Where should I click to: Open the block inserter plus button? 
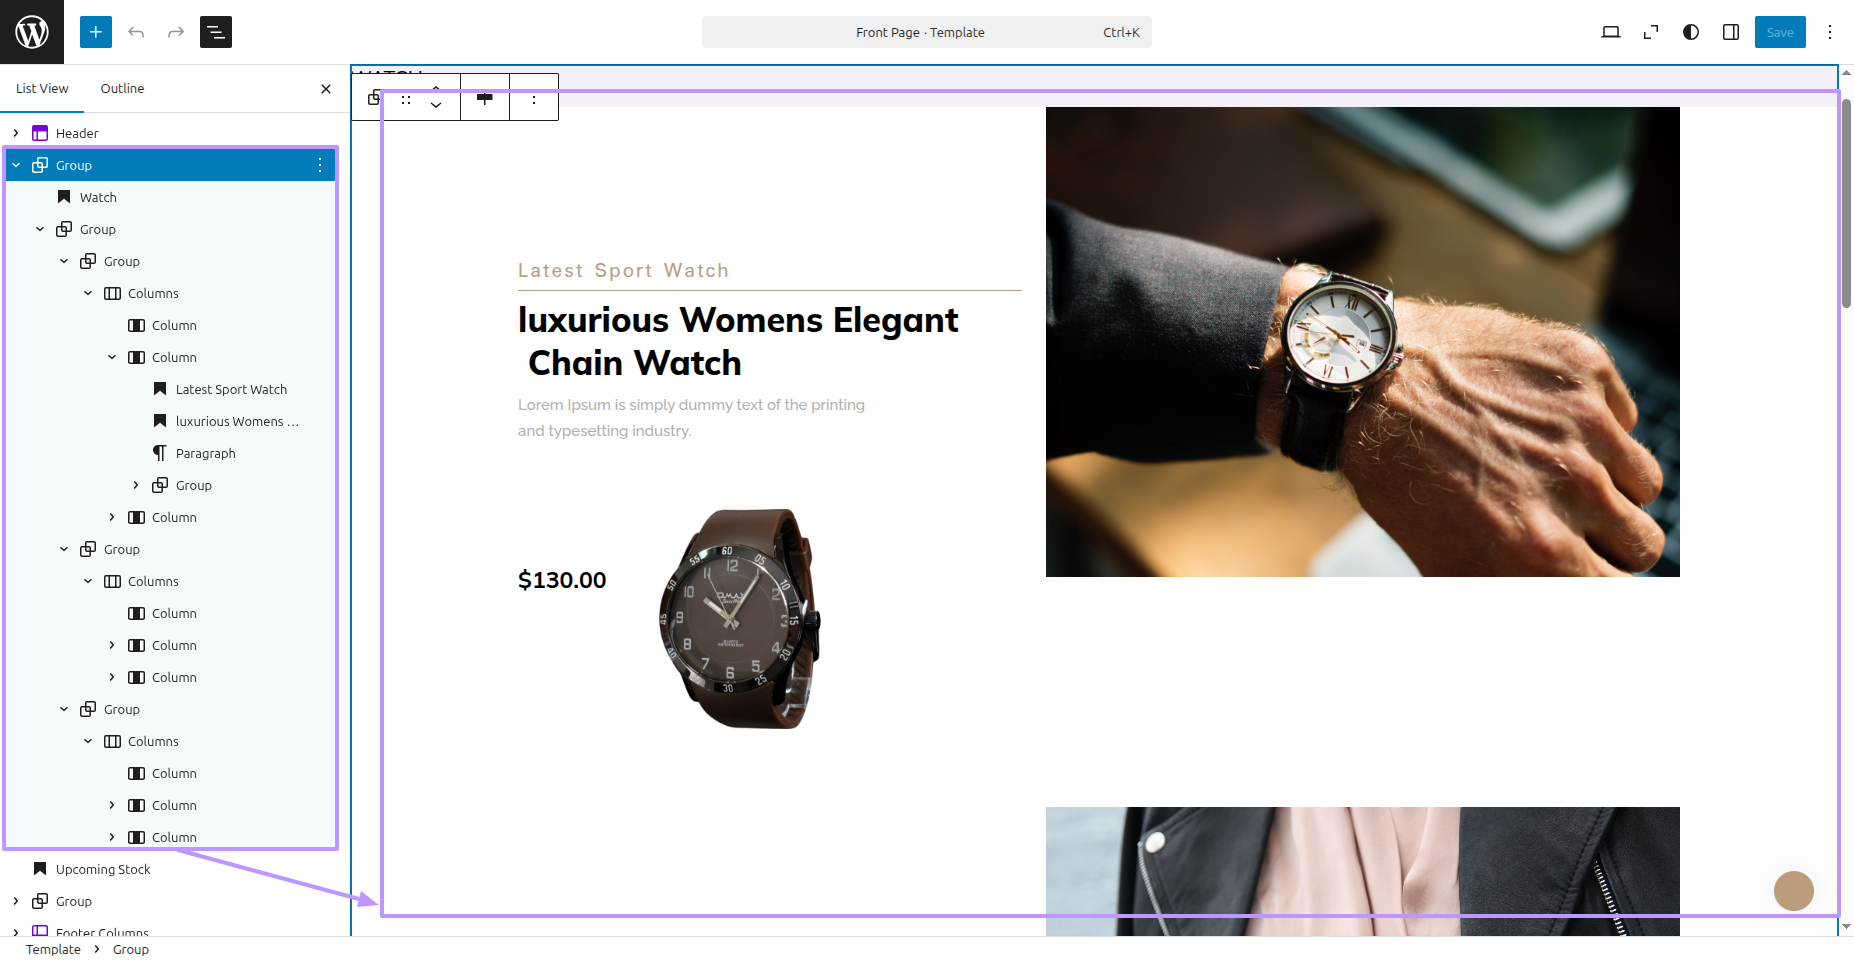tap(96, 32)
